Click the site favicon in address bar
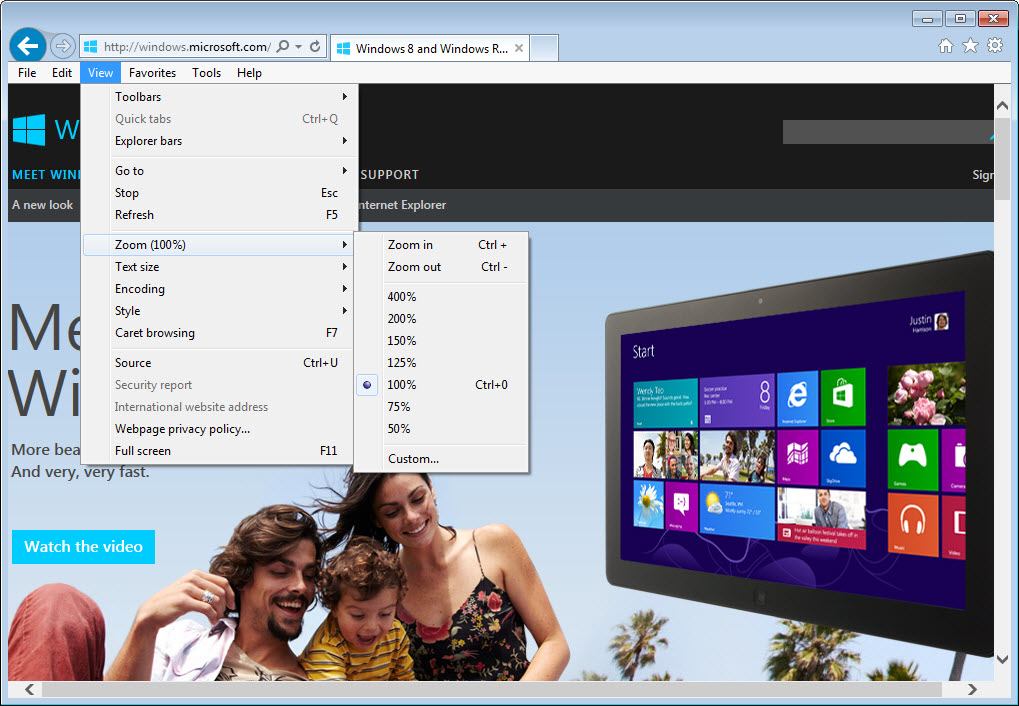 click(x=91, y=47)
